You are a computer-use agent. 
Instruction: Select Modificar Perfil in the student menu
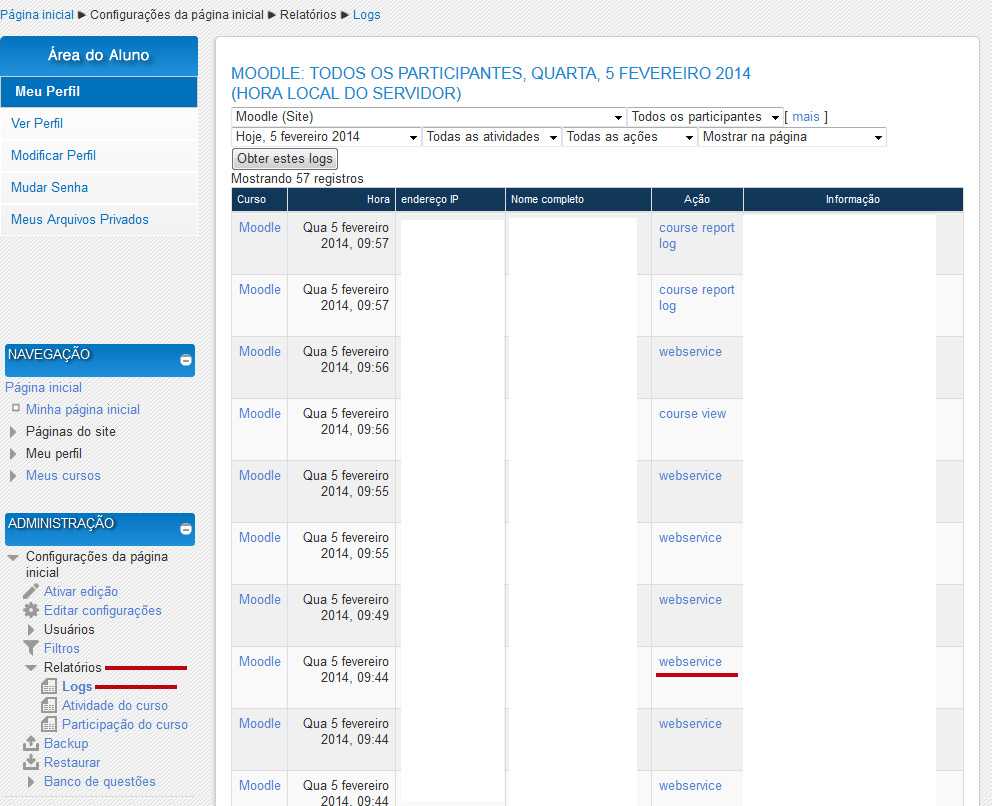pyautogui.click(x=53, y=155)
